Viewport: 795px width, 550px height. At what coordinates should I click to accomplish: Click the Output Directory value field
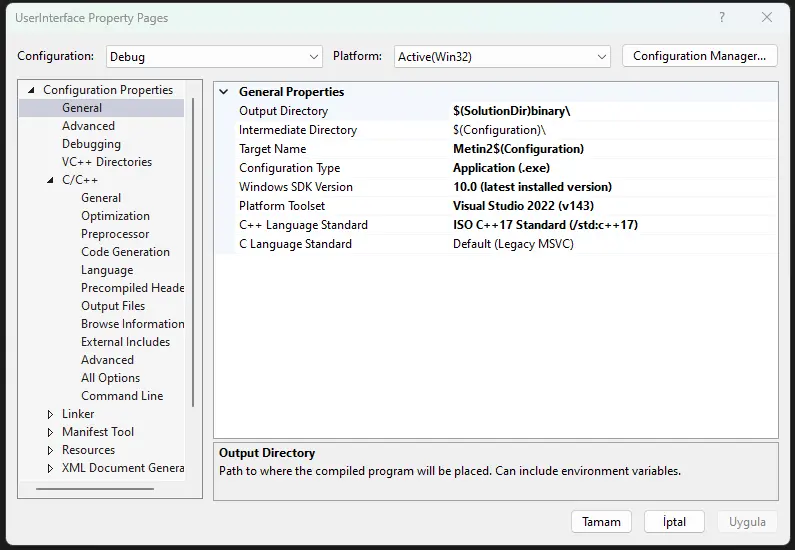pyautogui.click(x=610, y=111)
